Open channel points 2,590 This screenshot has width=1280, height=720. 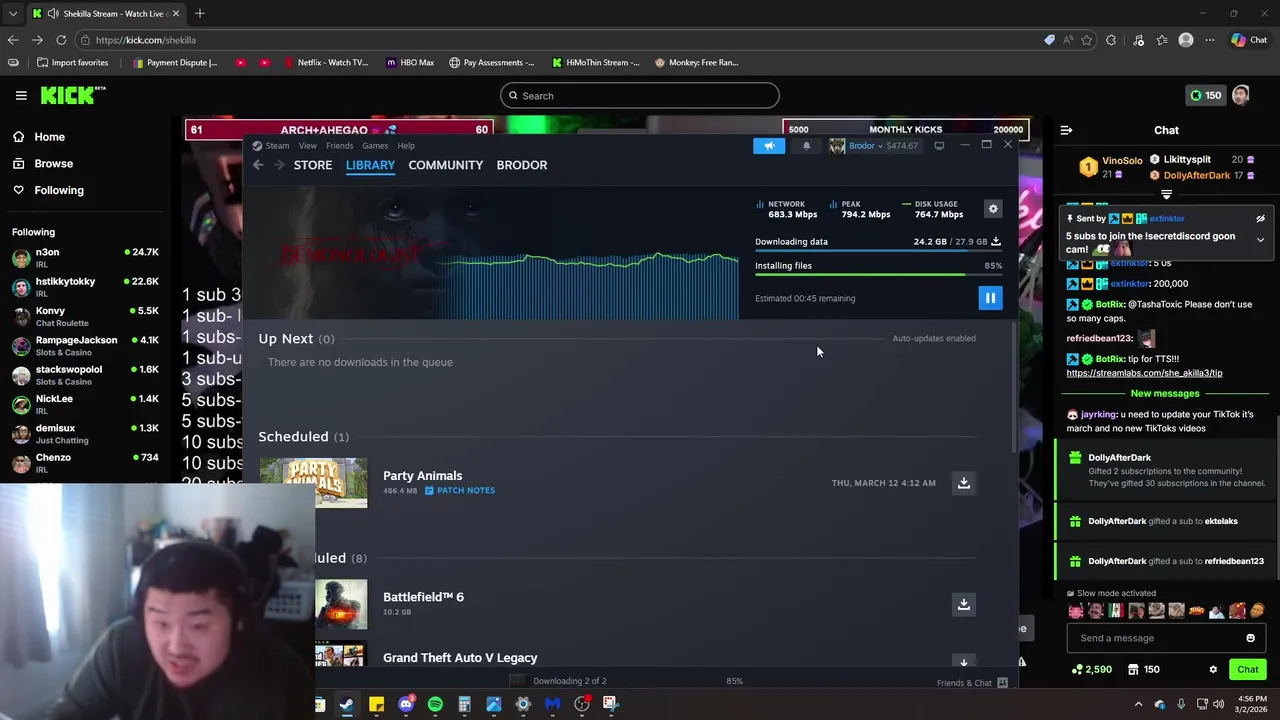pos(1092,670)
